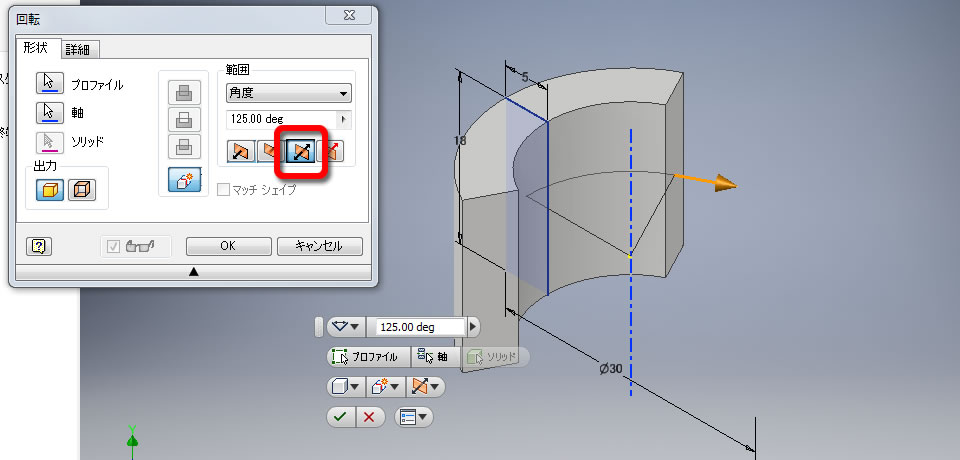Open the arrow flyout beside the dialog angle field
The image size is (960, 460).
[x=344, y=119]
